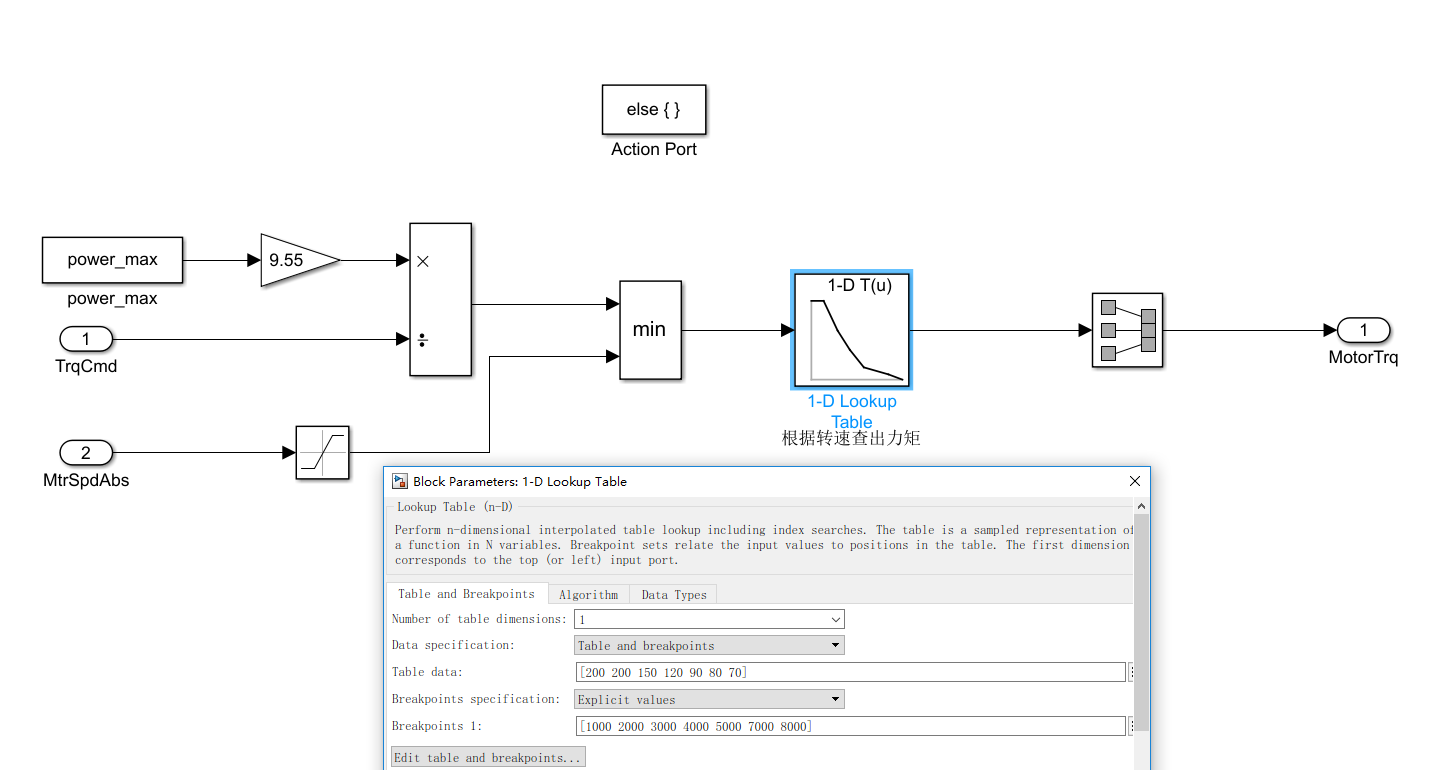Switch to the Algorithm tab
Image resolution: width=1450 pixels, height=770 pixels.
589,595
